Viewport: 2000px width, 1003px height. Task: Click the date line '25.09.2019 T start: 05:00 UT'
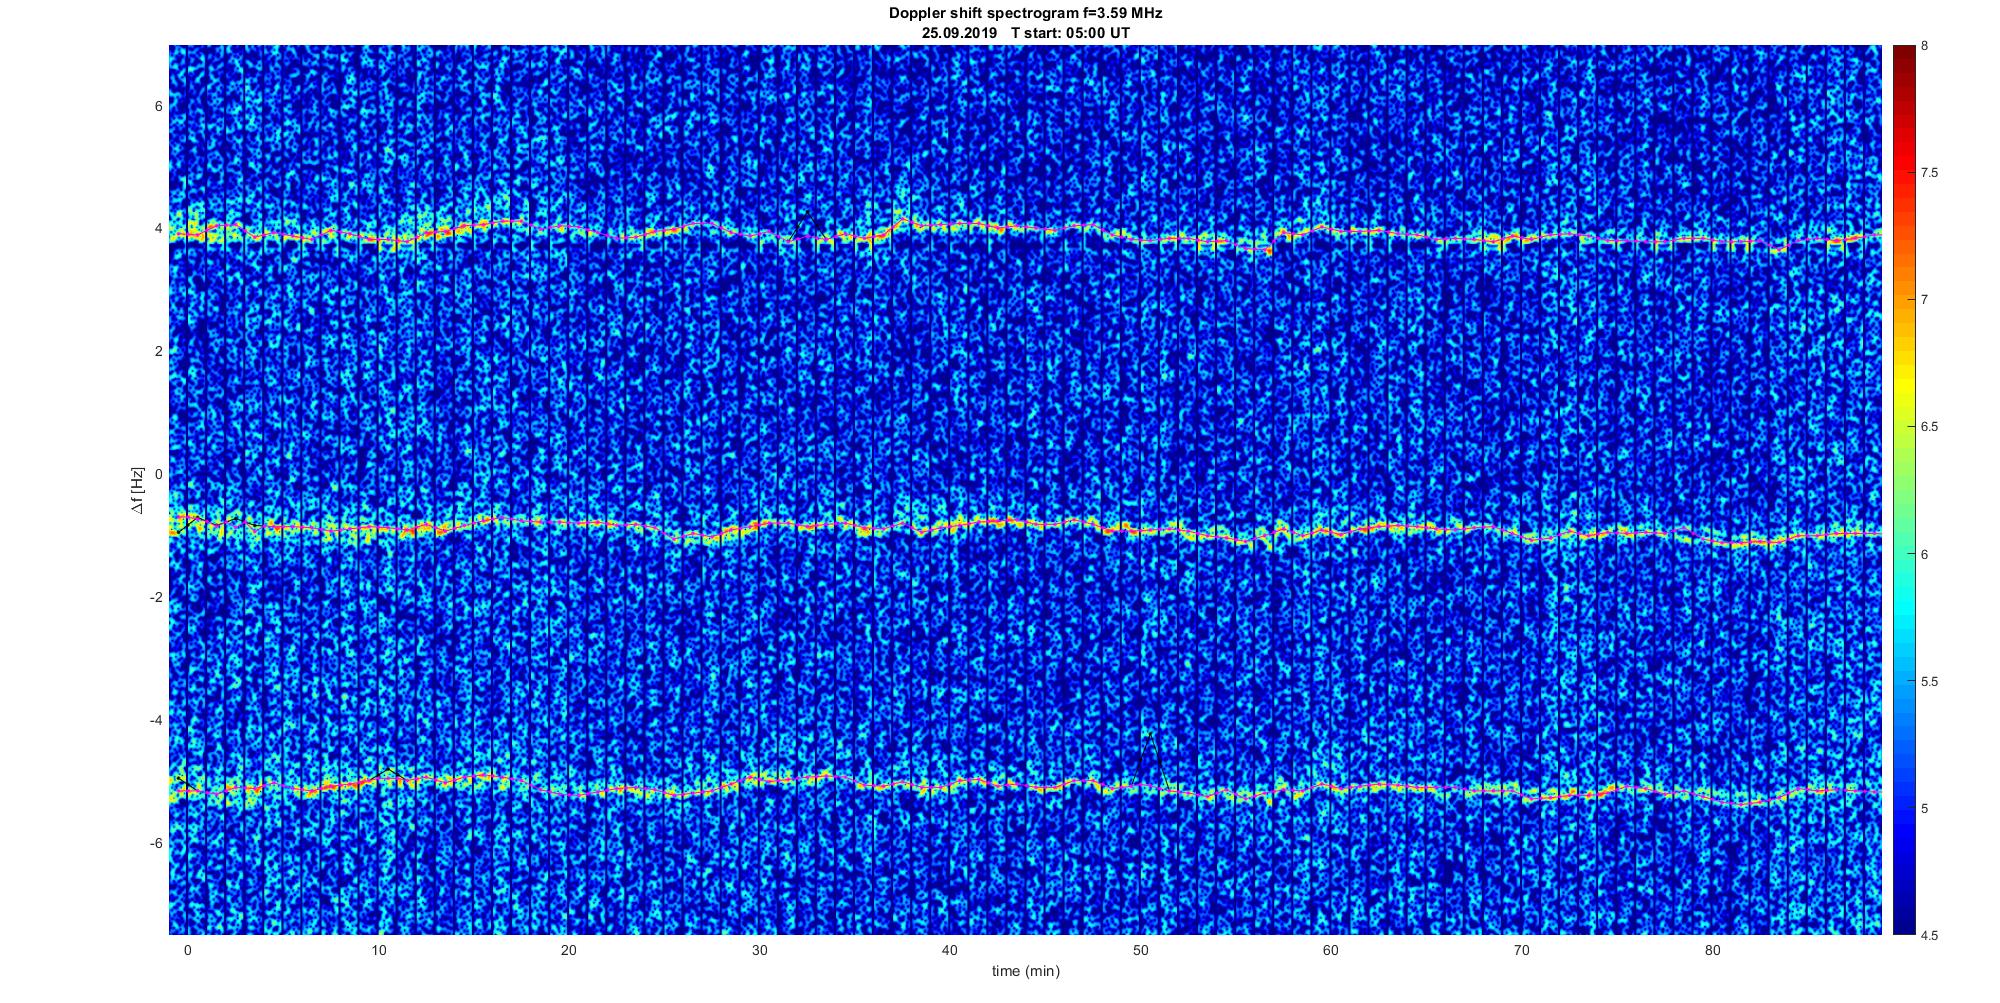click(x=1025, y=33)
